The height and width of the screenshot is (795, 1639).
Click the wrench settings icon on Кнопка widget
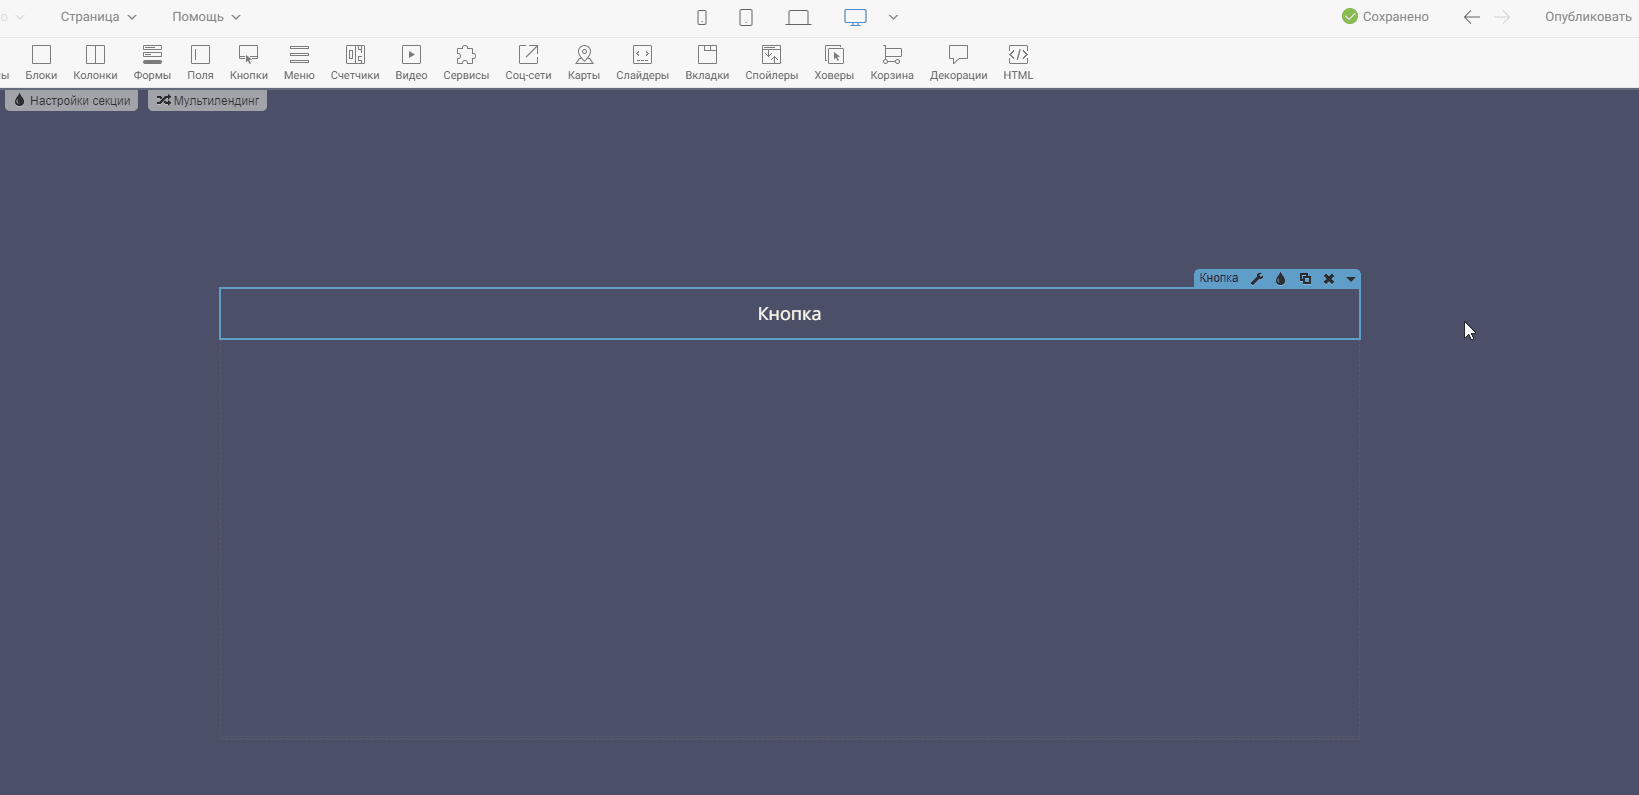pos(1257,279)
